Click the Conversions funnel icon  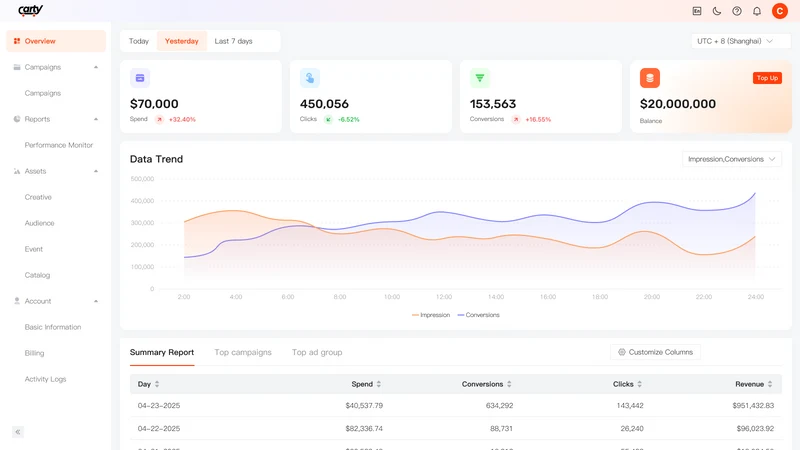[x=480, y=78]
